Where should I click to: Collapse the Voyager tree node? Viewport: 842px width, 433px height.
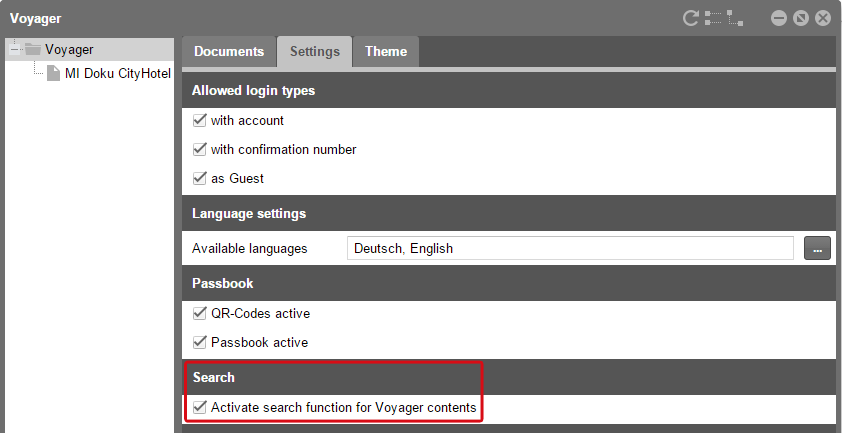point(15,49)
